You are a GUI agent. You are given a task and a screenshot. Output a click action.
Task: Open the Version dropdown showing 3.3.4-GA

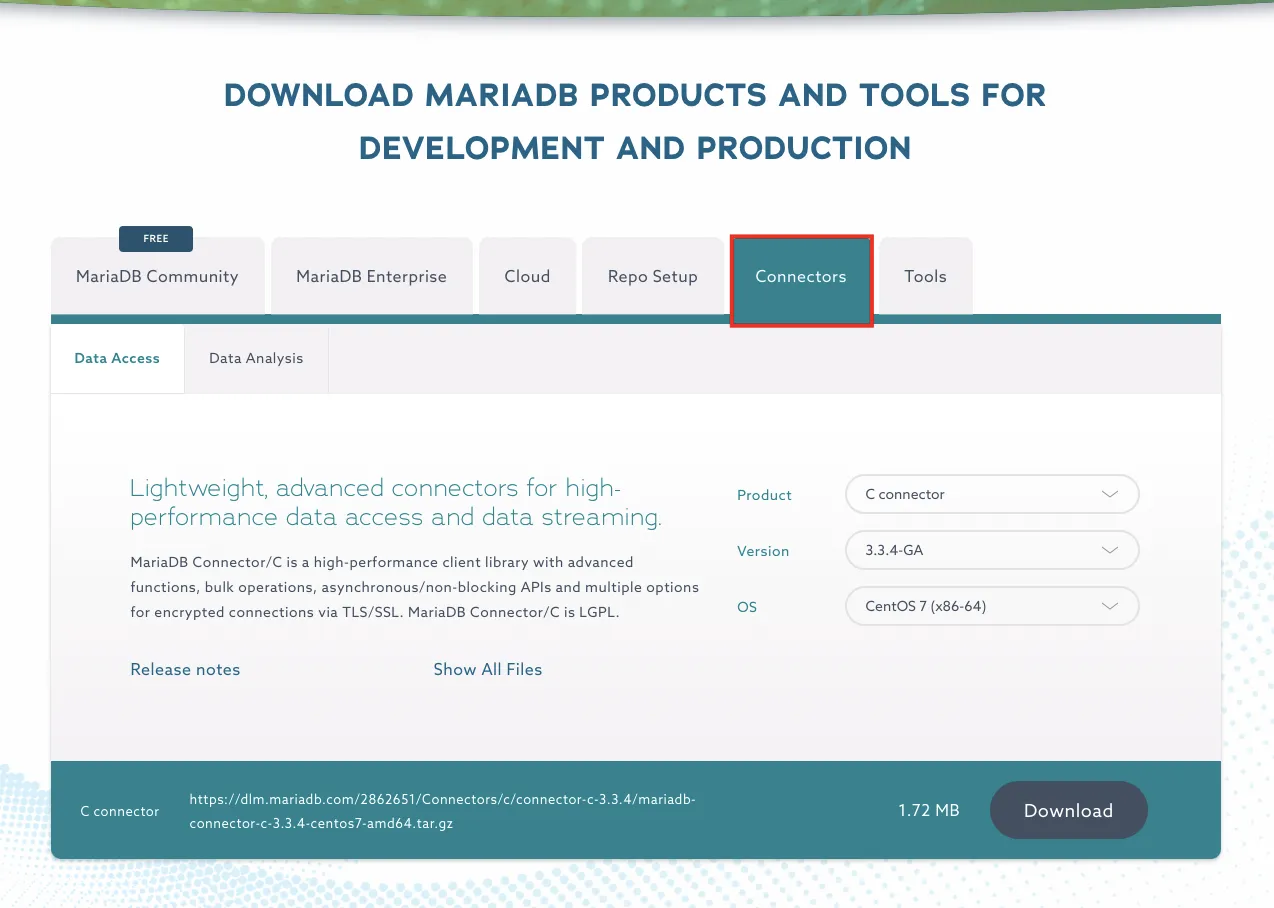coord(992,550)
